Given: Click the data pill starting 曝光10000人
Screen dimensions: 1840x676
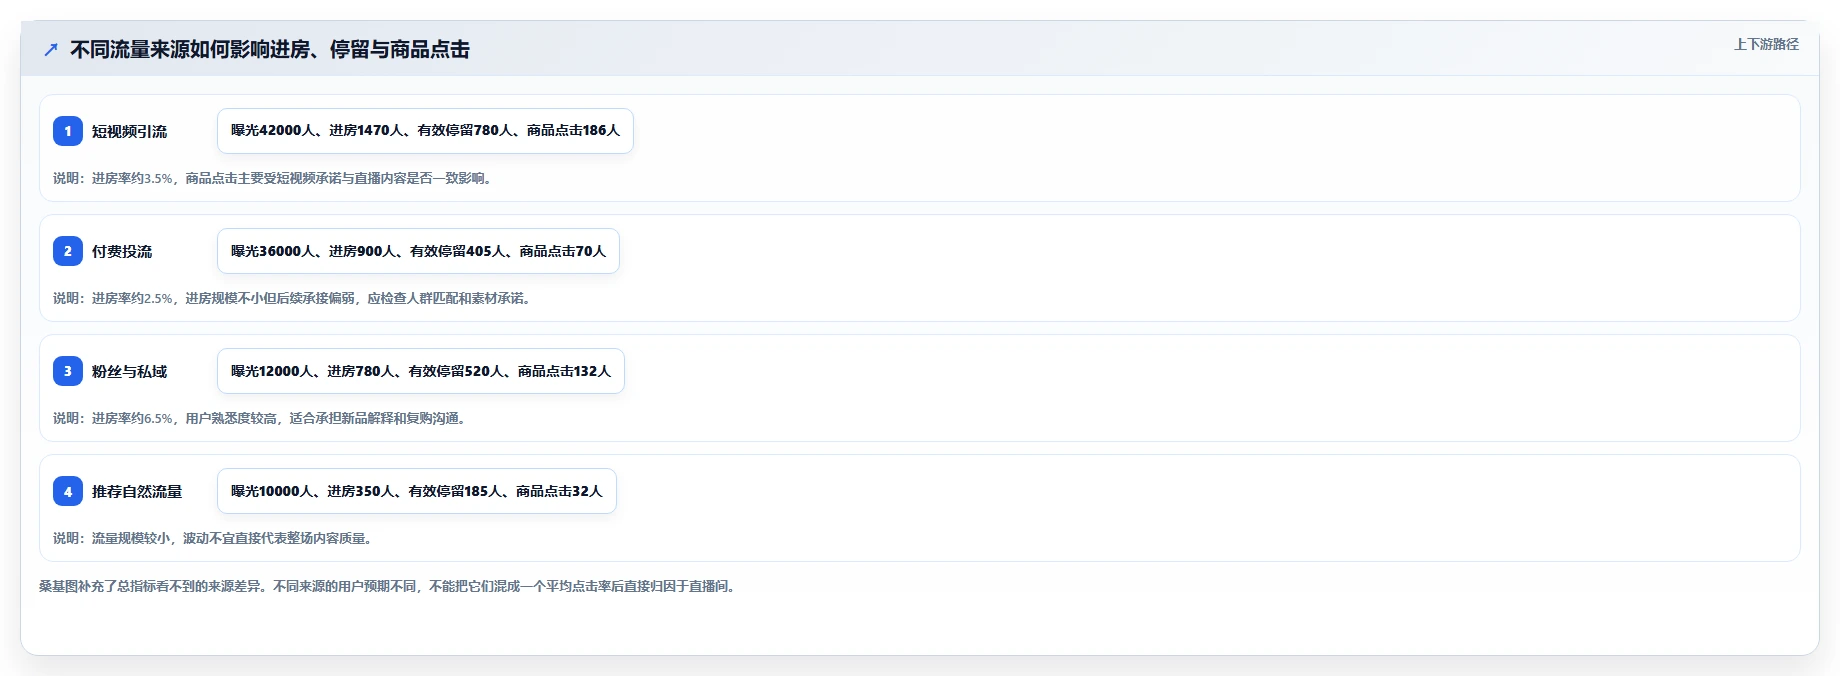Looking at the screenshot, I should (417, 491).
